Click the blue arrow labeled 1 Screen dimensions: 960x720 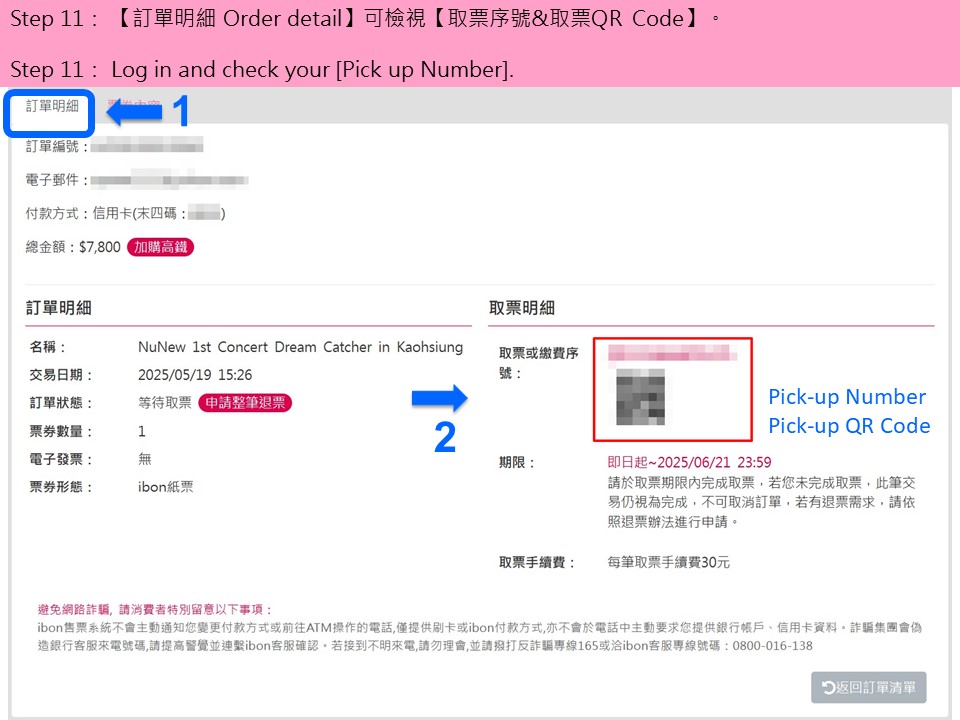click(x=134, y=111)
